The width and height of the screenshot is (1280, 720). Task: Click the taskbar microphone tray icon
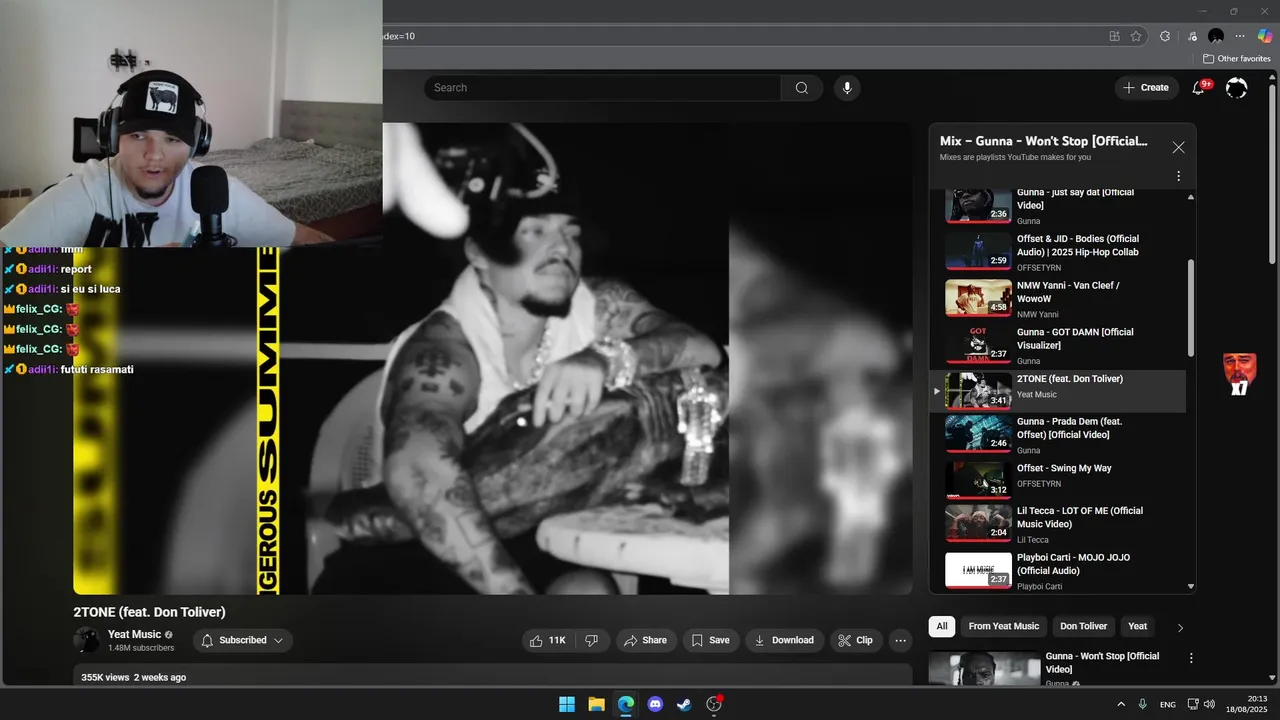pyautogui.click(x=1142, y=704)
